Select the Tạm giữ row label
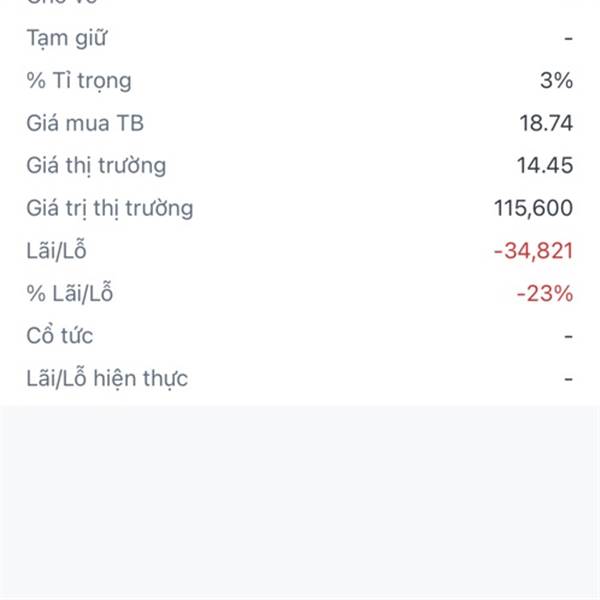This screenshot has width=600, height=600. tap(67, 38)
